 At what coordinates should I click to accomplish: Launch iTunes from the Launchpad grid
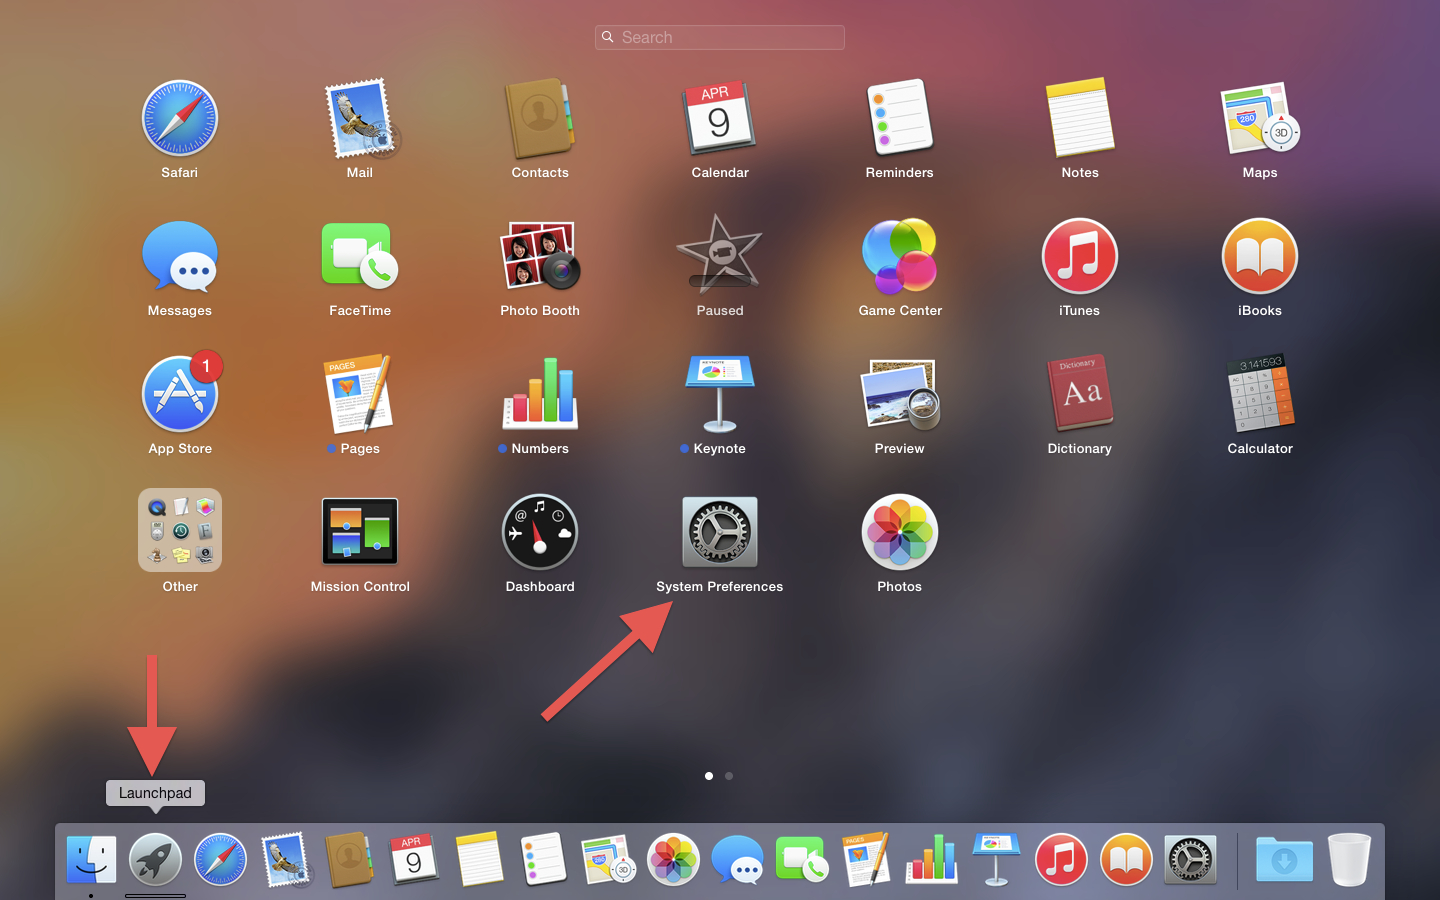(1080, 257)
